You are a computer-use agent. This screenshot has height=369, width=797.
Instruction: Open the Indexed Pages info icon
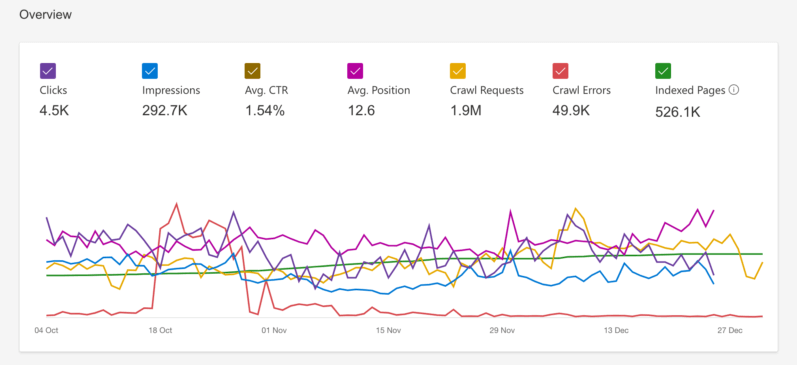pos(733,90)
